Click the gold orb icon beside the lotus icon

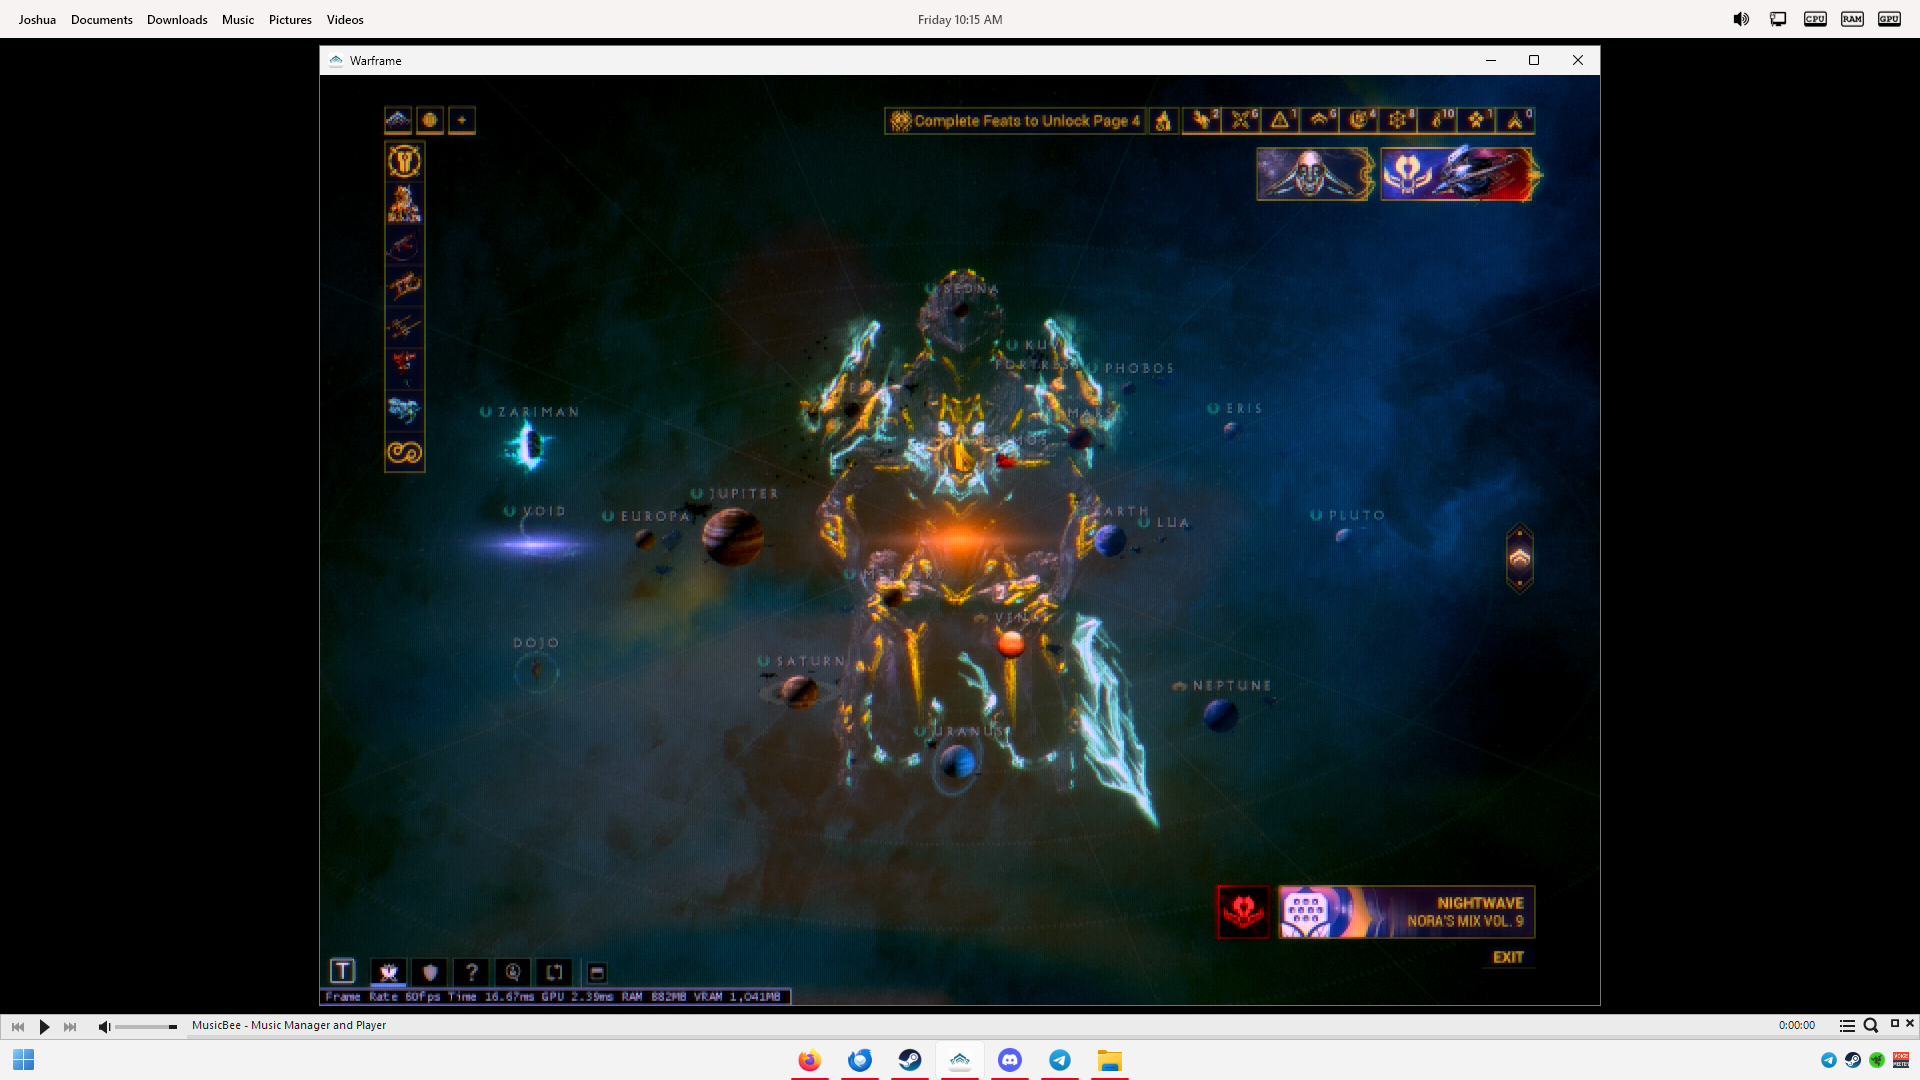pos(430,121)
